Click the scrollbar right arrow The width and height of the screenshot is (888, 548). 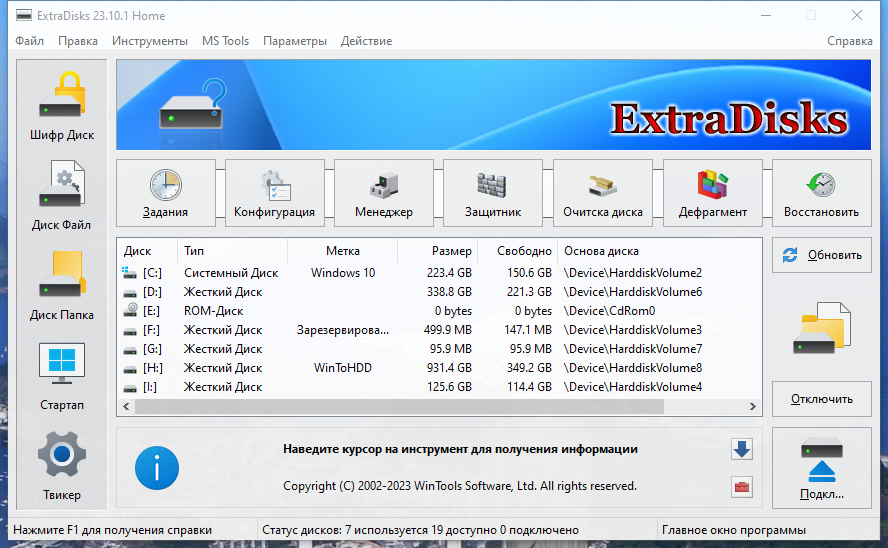coord(753,406)
